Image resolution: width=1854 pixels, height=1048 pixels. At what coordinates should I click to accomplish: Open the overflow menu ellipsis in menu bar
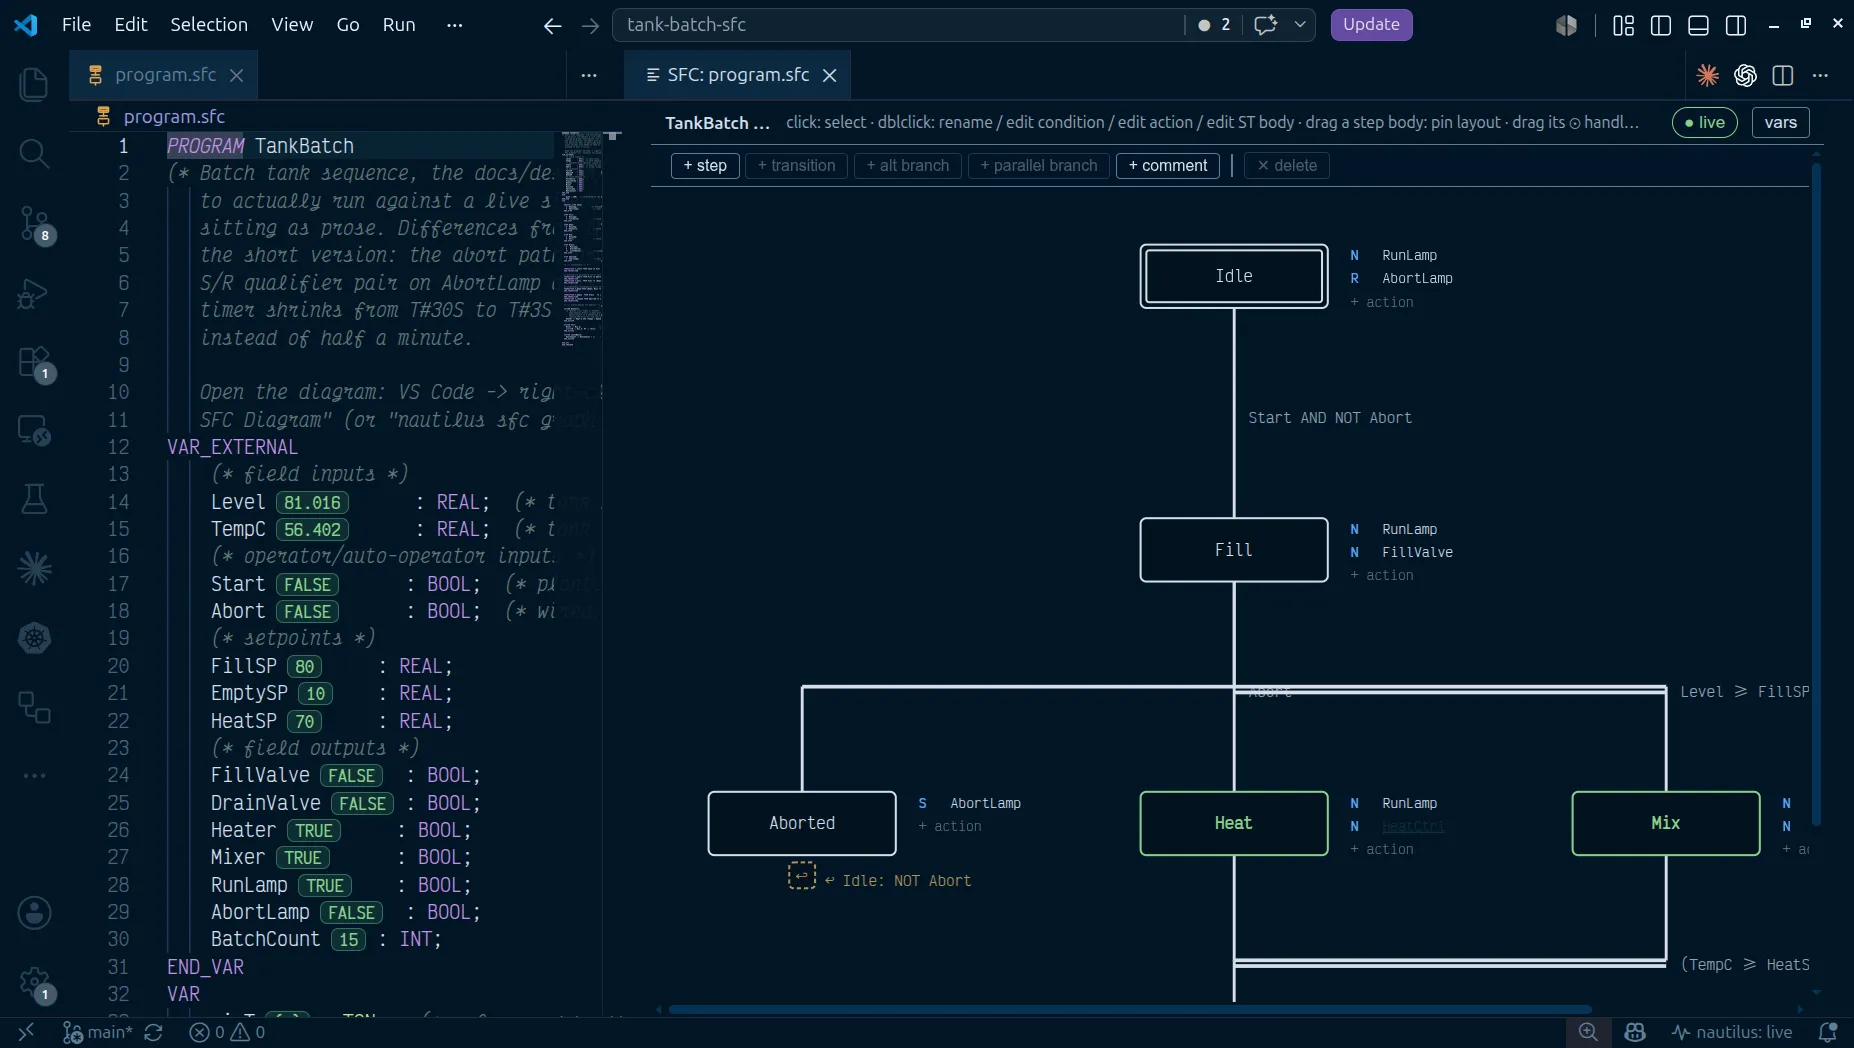454,25
